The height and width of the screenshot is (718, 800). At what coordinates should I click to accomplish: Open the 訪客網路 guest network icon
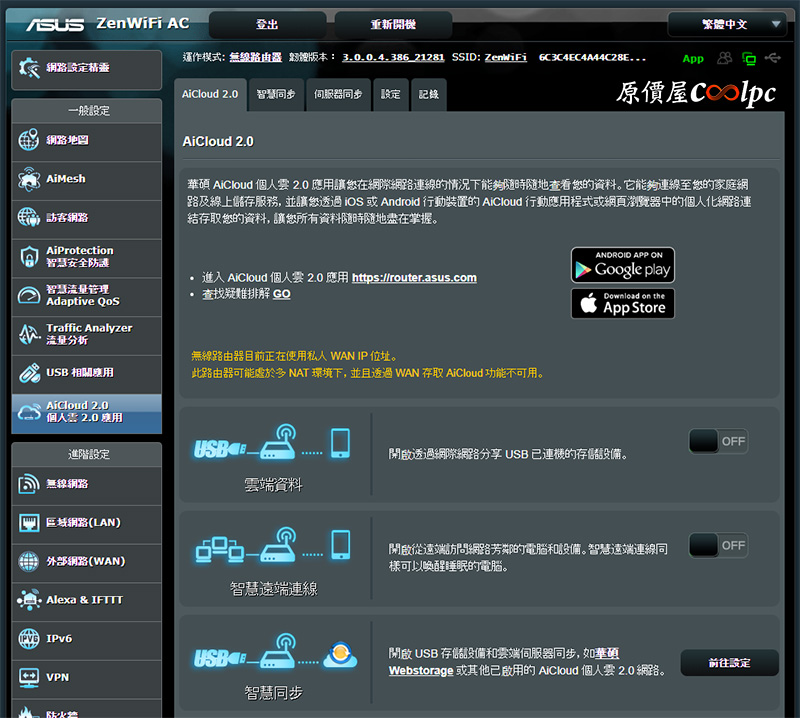[x=29, y=217]
